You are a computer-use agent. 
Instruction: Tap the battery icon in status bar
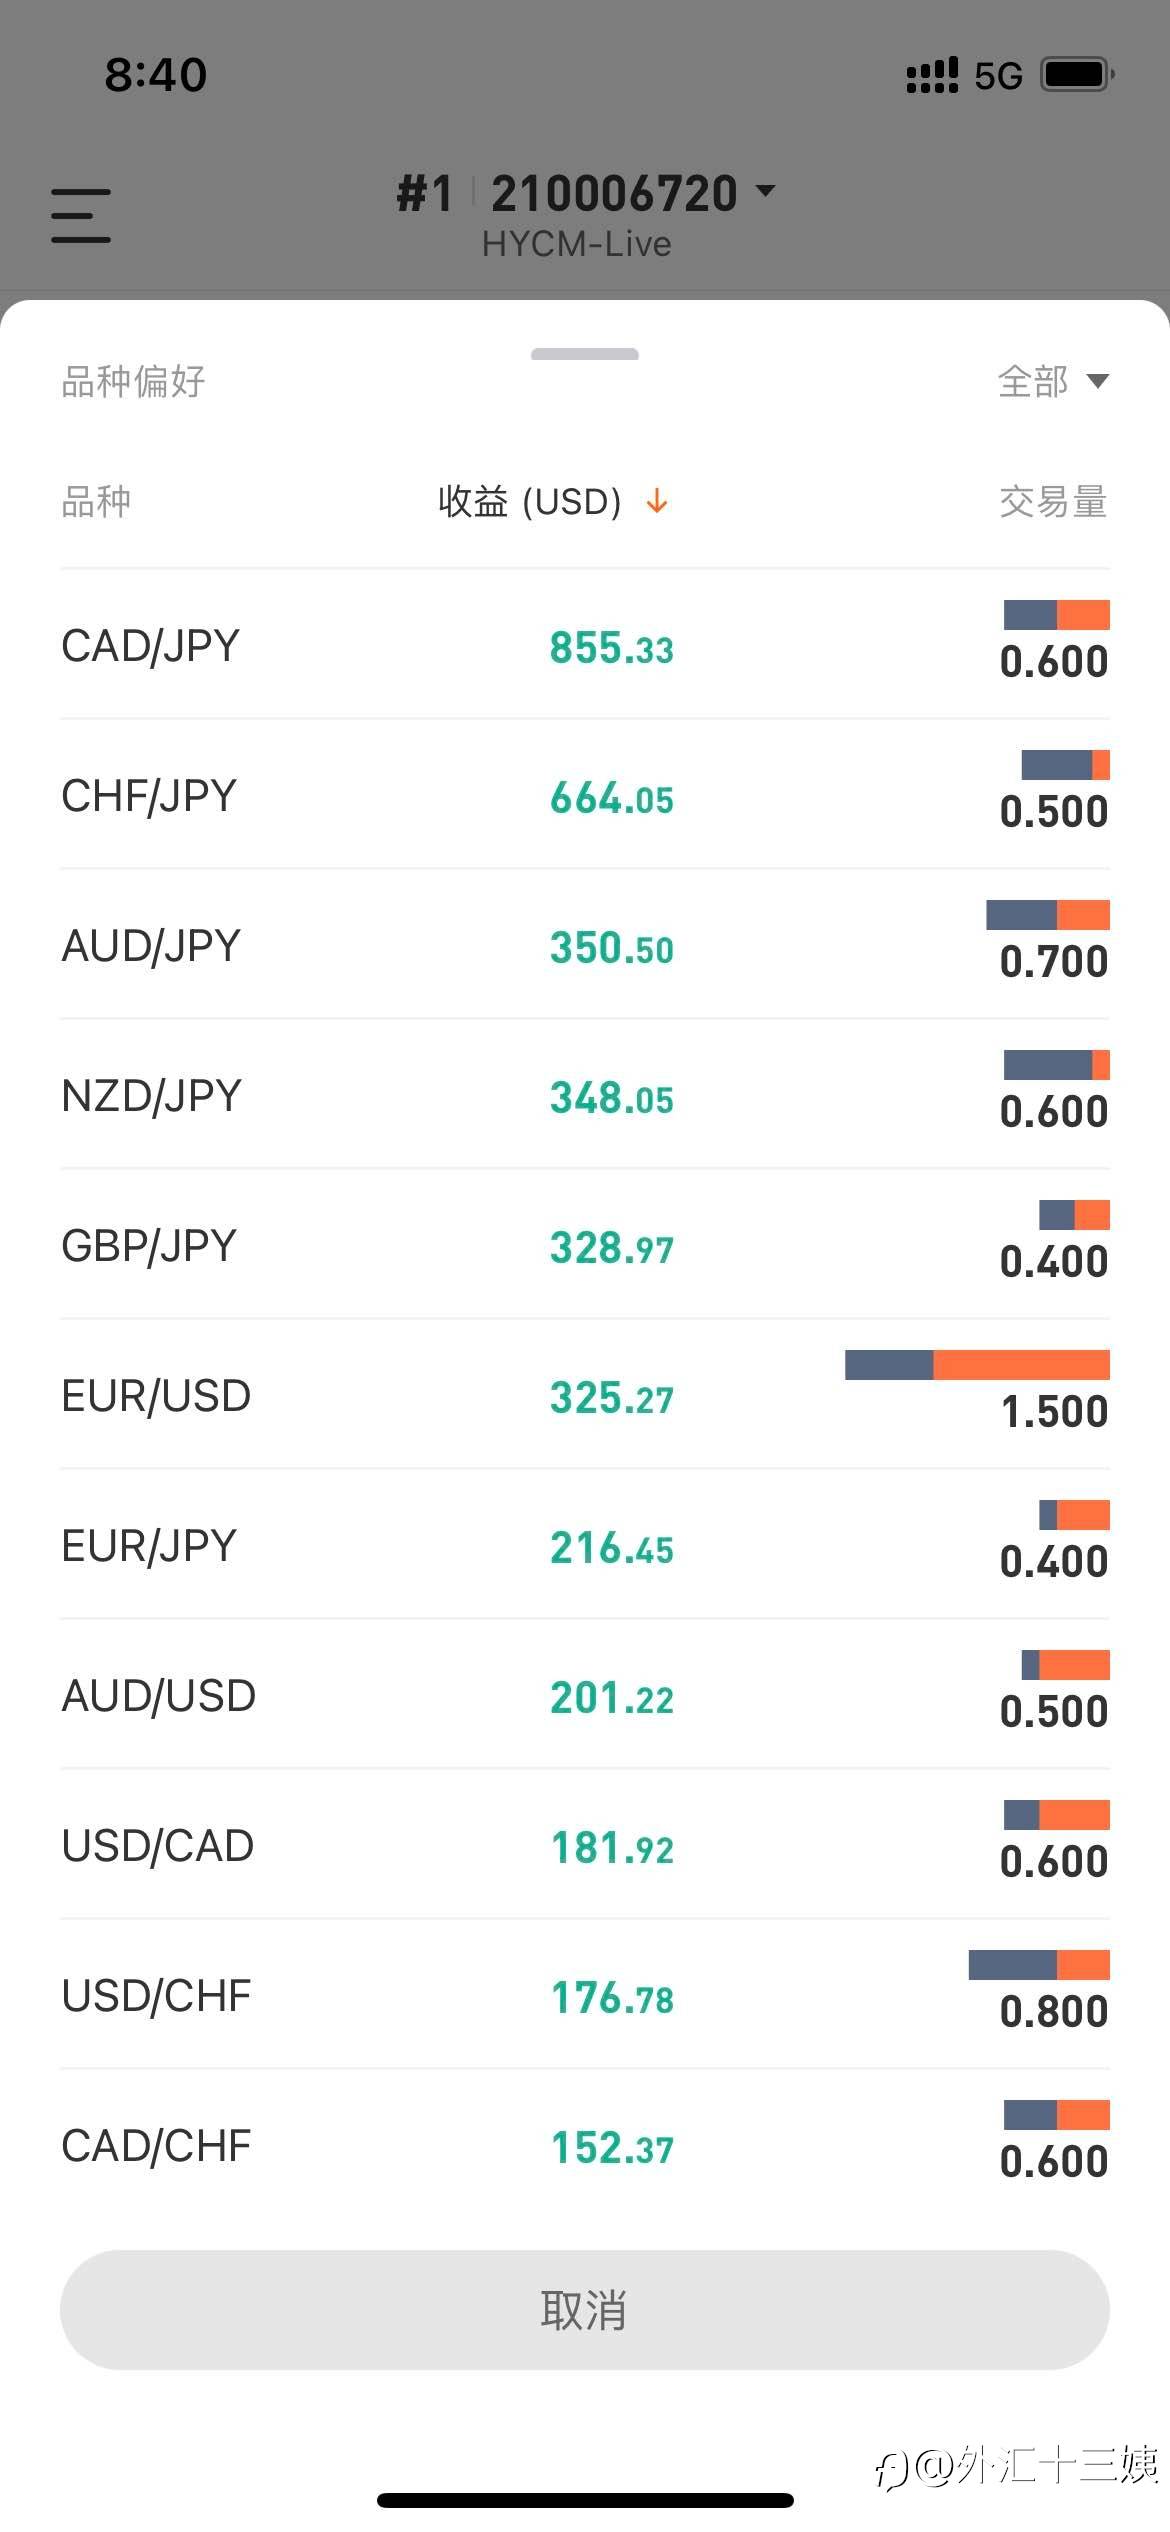[1077, 75]
